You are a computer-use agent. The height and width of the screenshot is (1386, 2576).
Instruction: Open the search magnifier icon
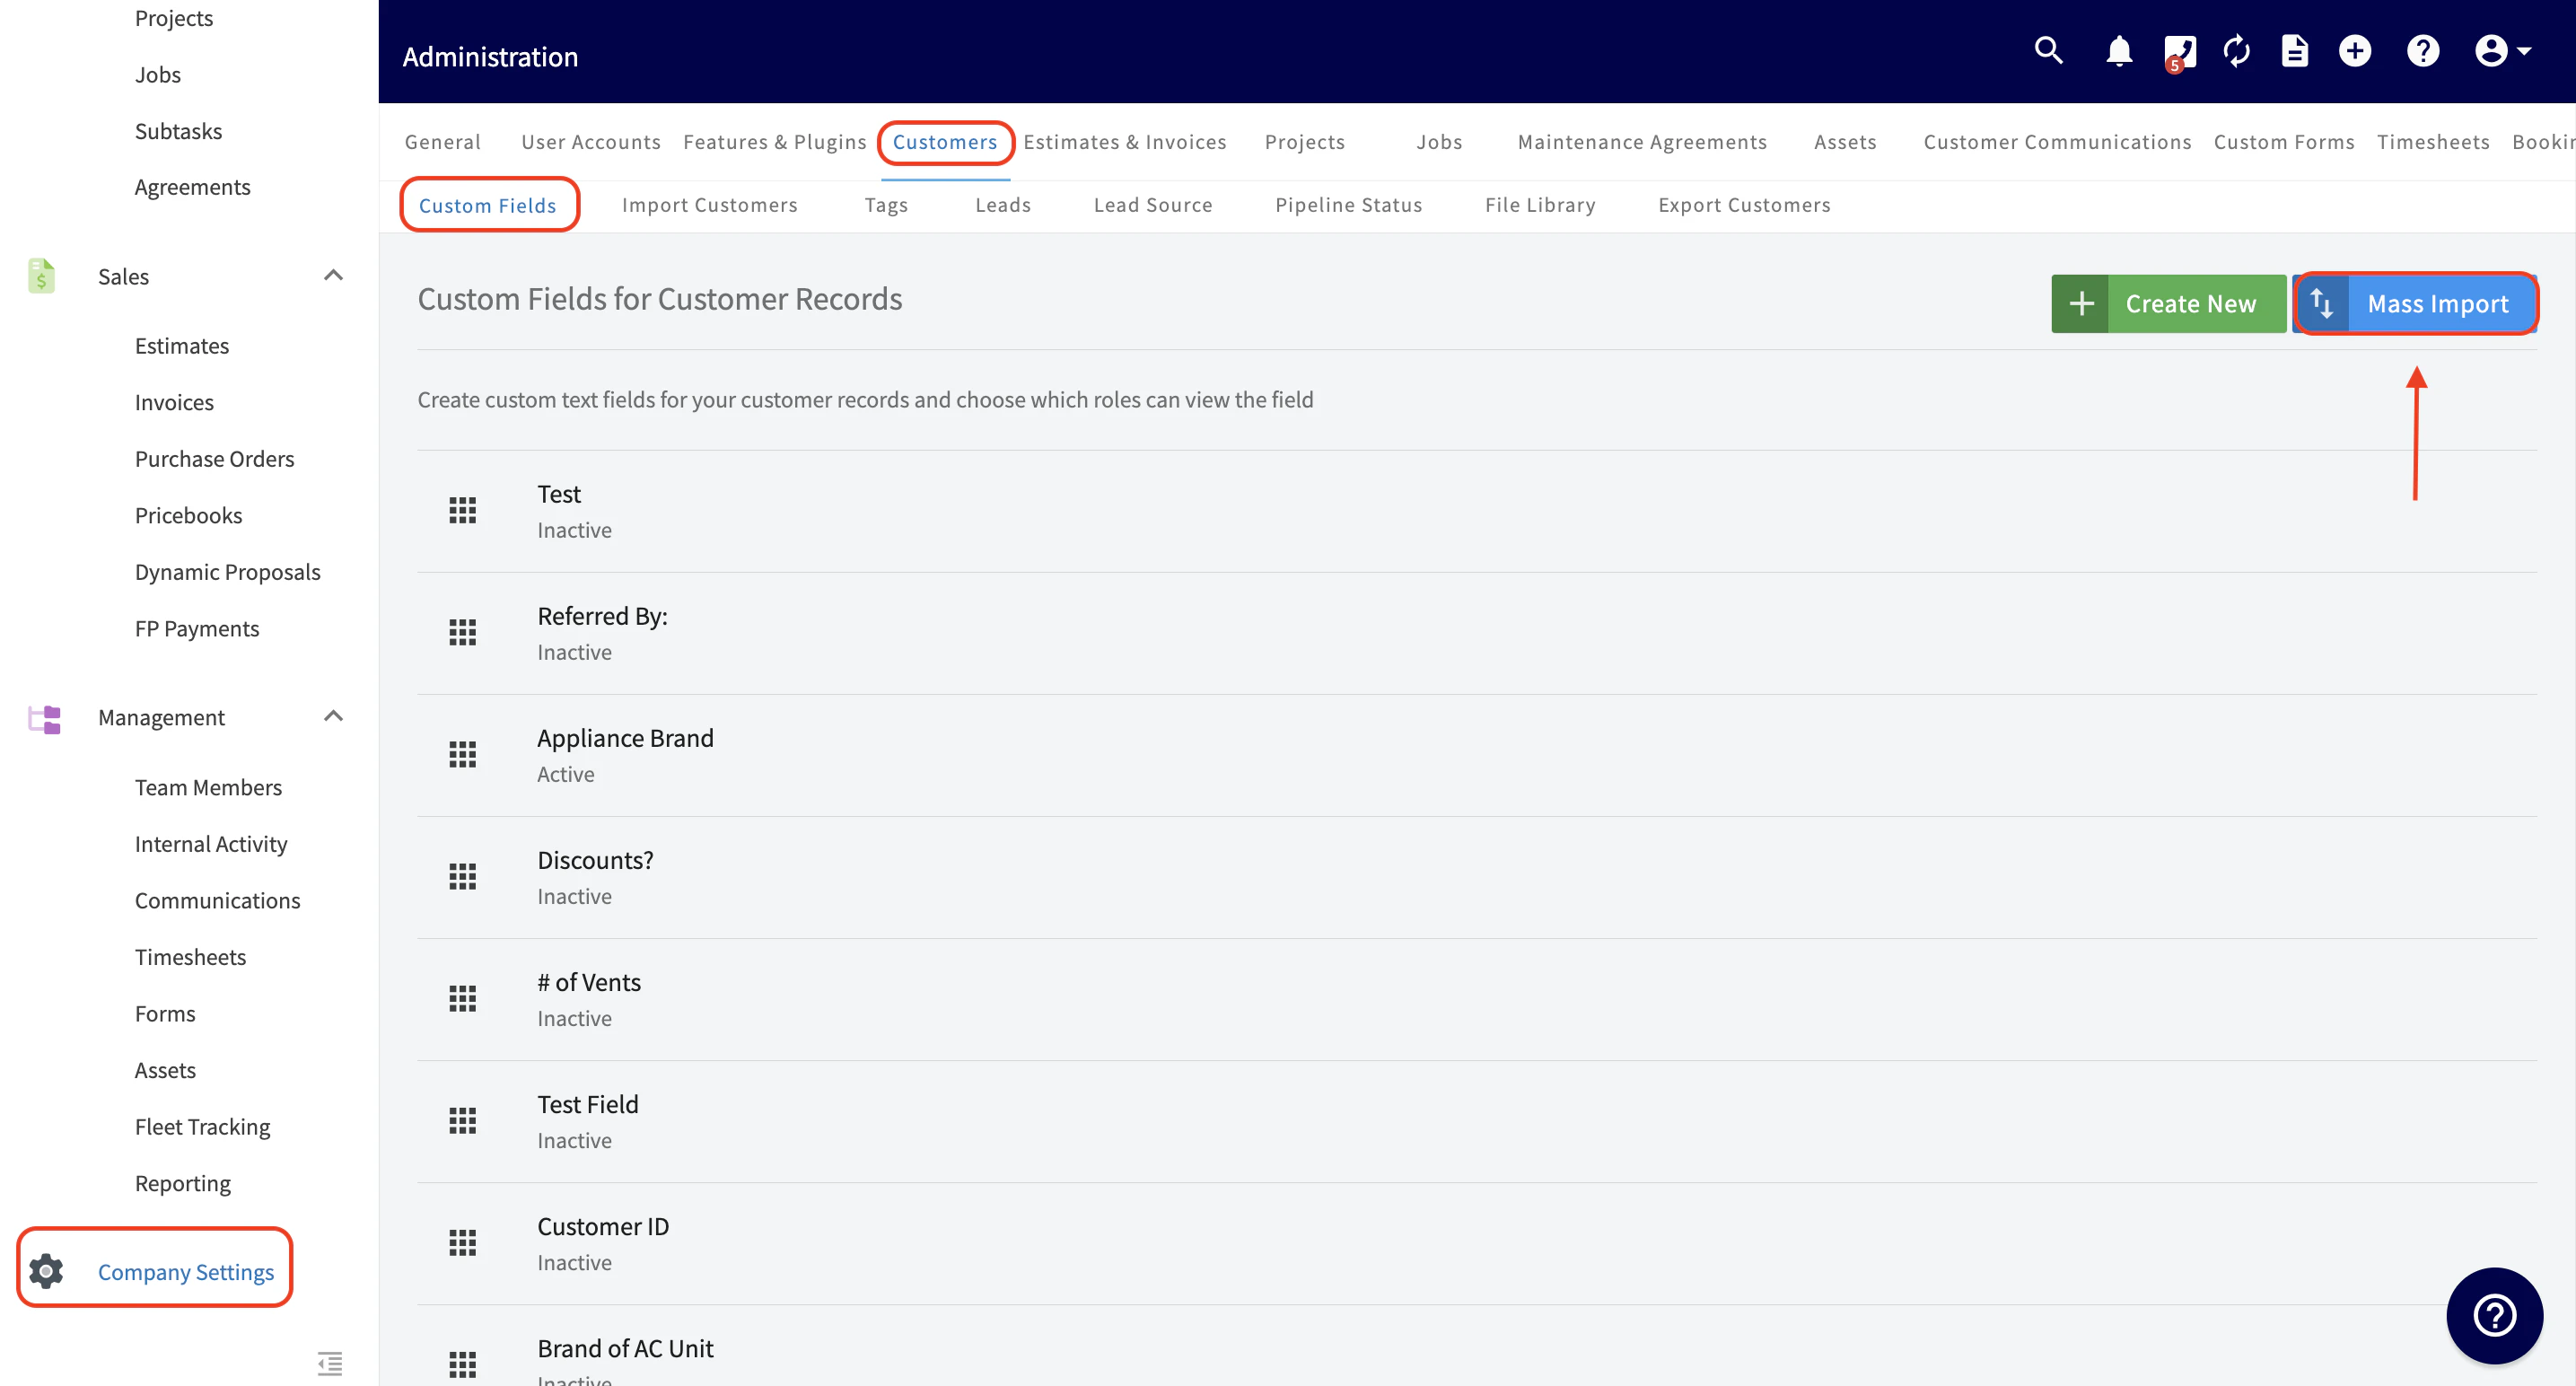2049,51
